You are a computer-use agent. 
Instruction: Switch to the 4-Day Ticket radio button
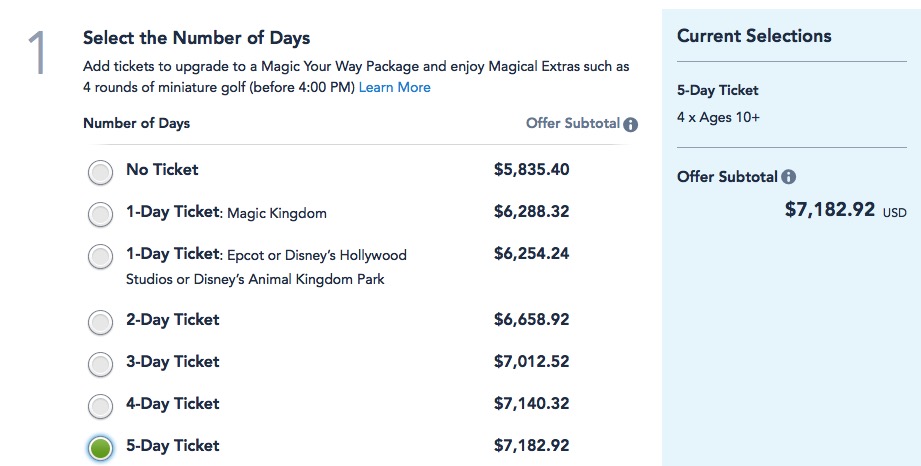100,406
